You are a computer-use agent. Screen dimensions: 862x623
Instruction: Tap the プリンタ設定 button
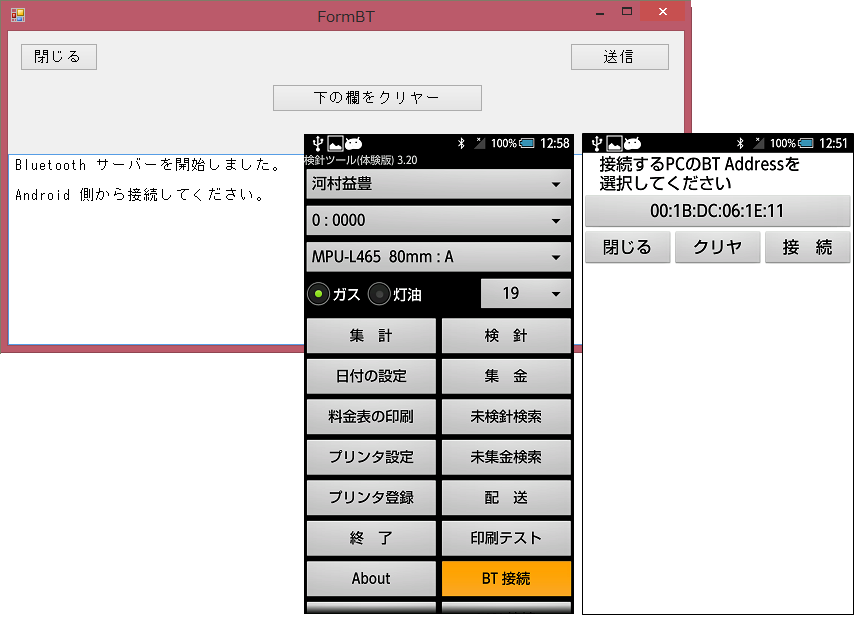(x=371, y=457)
